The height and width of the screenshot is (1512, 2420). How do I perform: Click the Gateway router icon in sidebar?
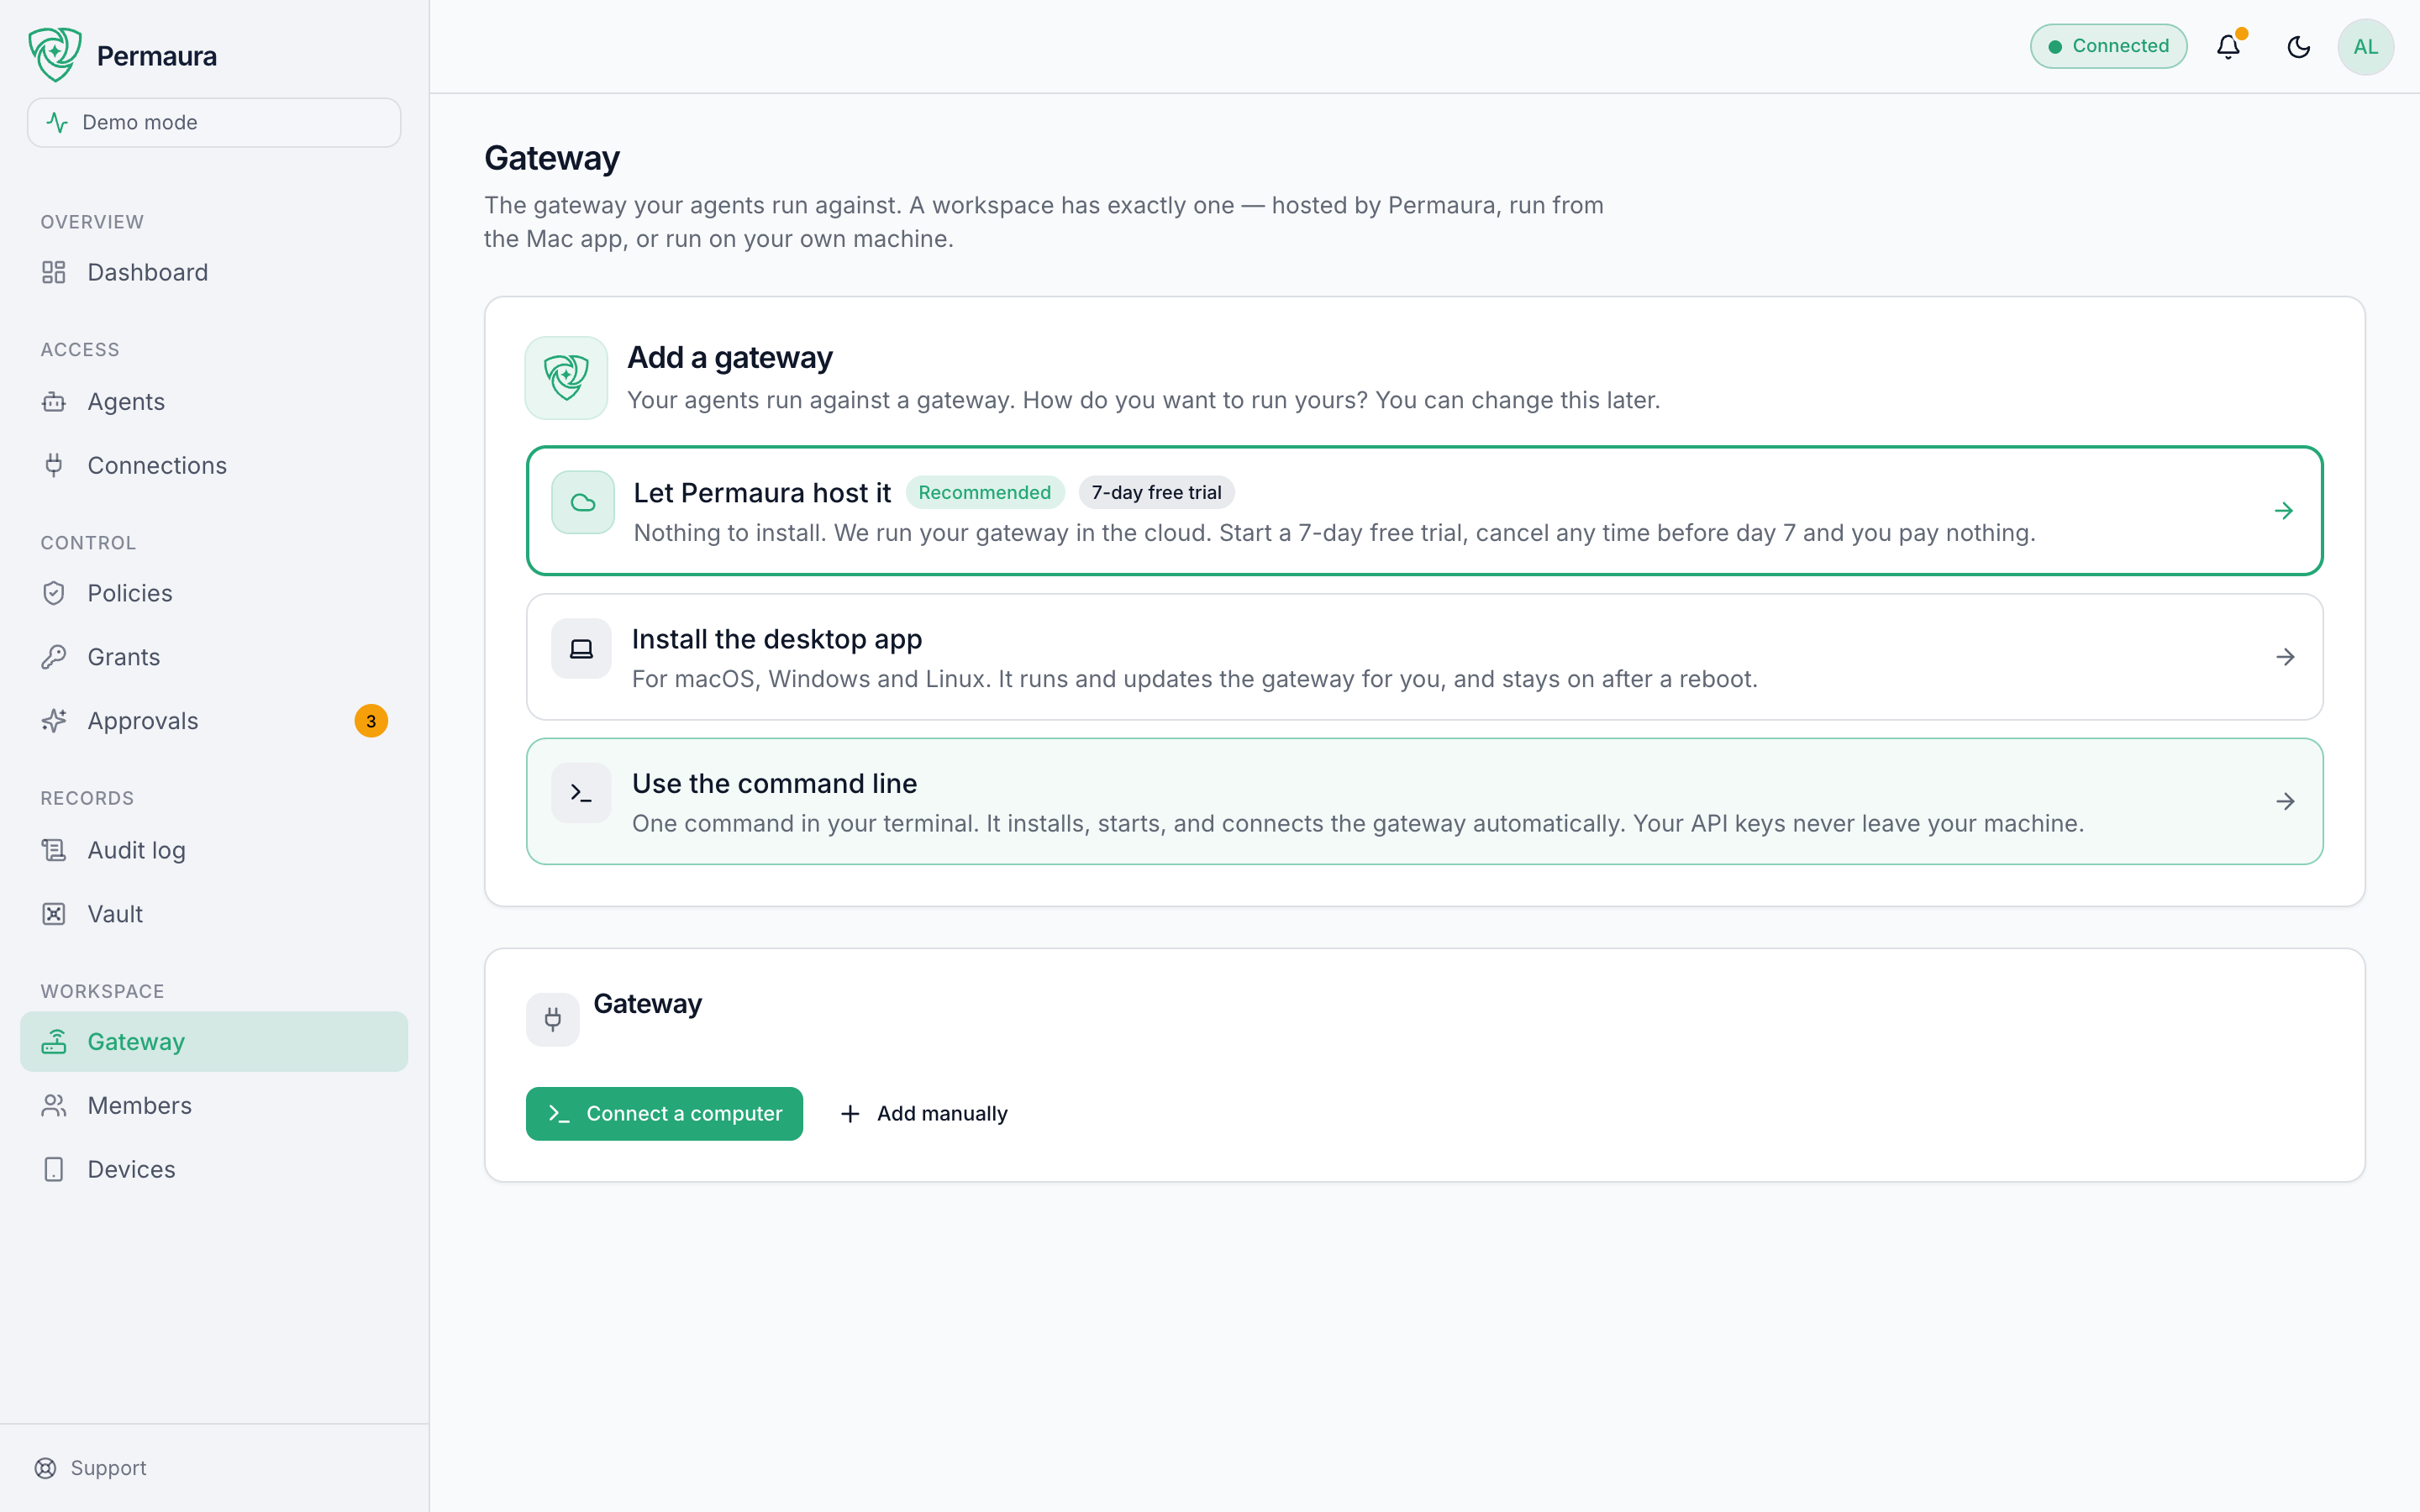[54, 1042]
